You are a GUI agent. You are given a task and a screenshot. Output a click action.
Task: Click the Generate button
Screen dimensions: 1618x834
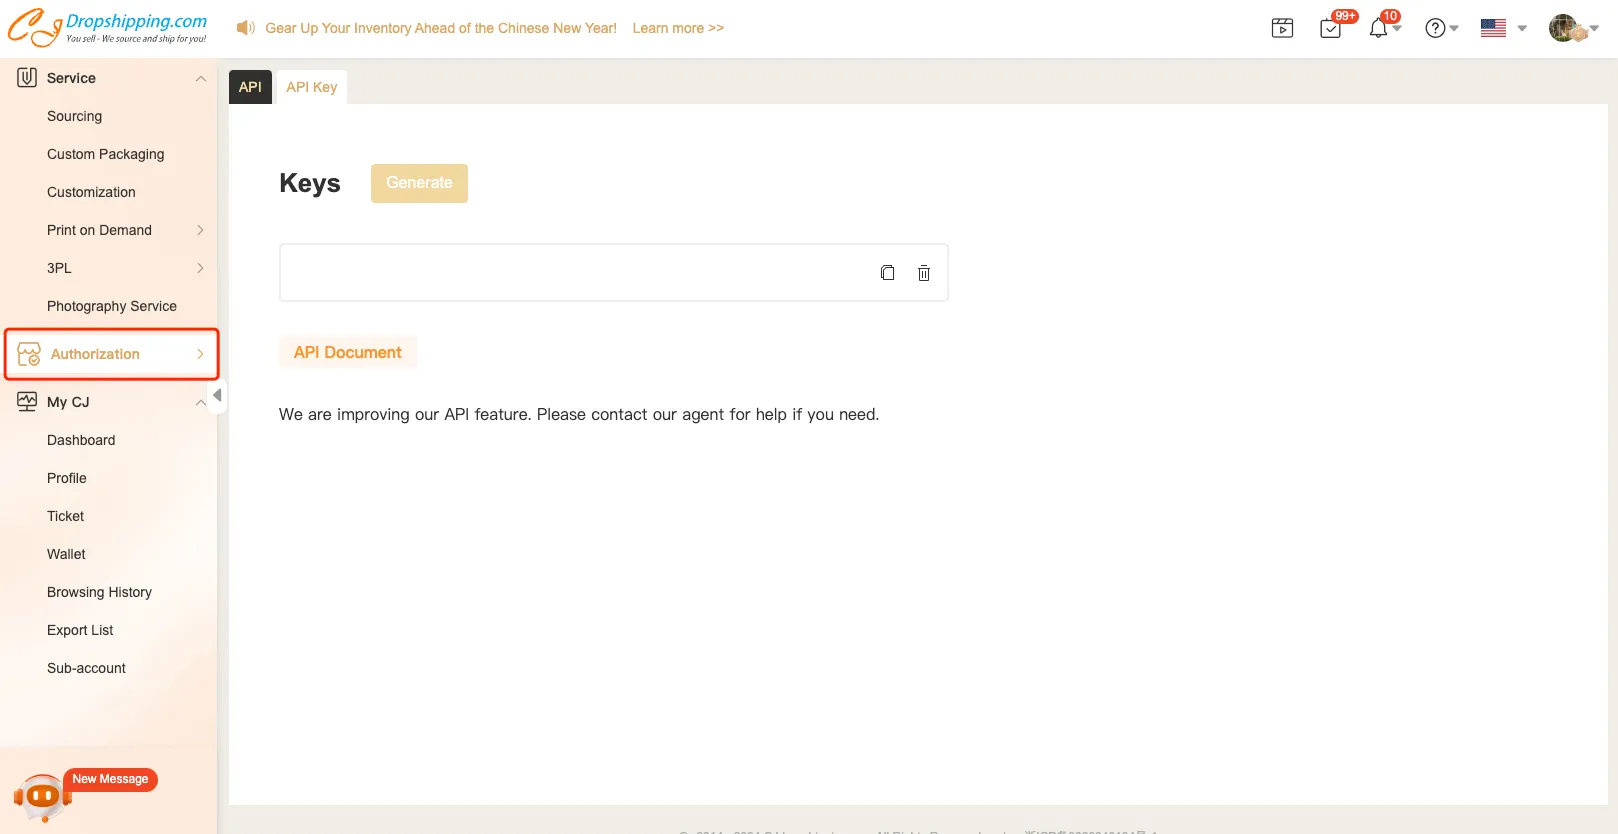[x=419, y=183]
